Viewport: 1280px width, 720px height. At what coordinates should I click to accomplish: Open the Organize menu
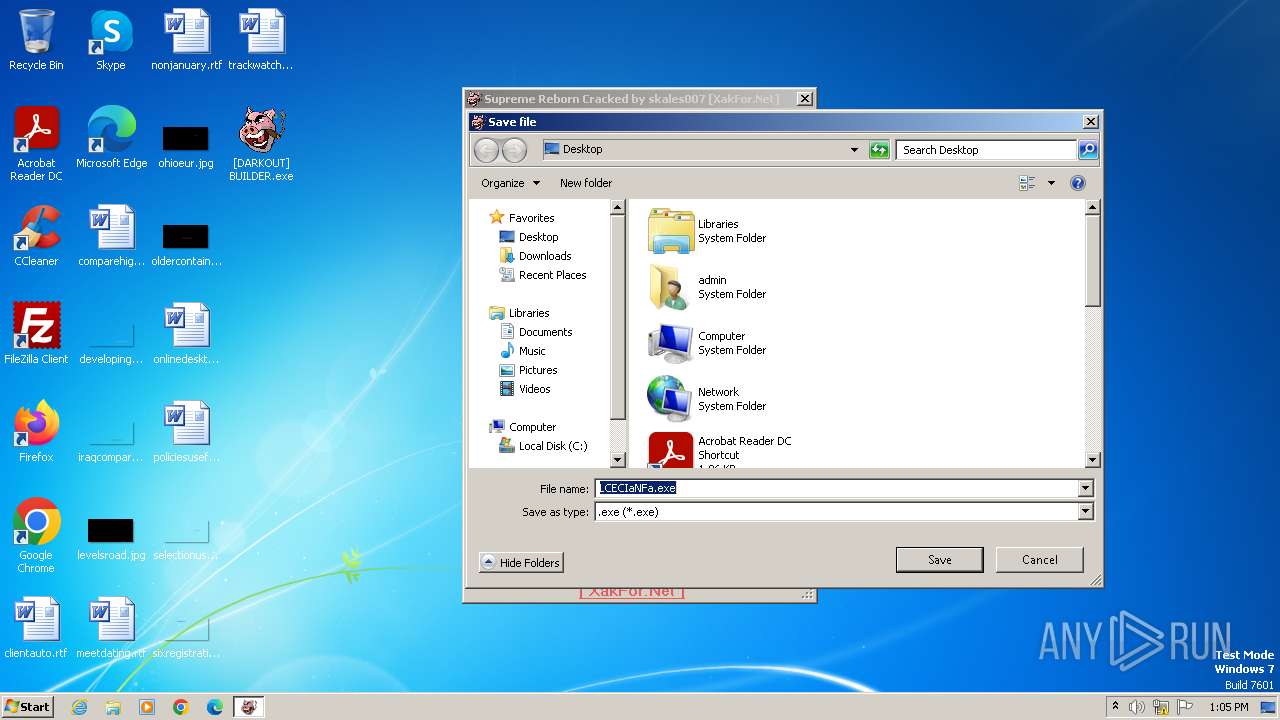[x=510, y=183]
